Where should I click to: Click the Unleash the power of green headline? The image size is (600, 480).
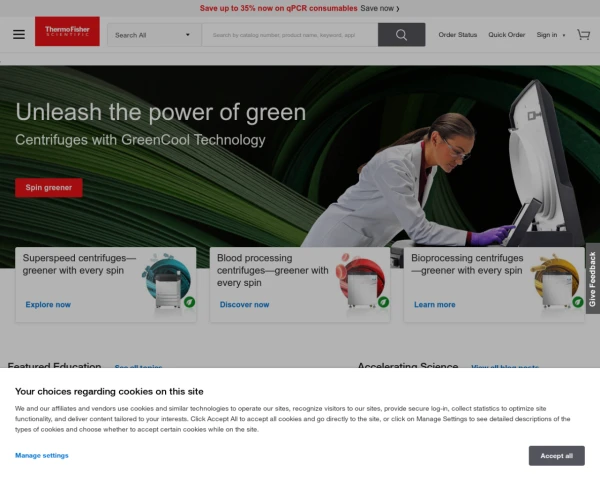tap(161, 113)
